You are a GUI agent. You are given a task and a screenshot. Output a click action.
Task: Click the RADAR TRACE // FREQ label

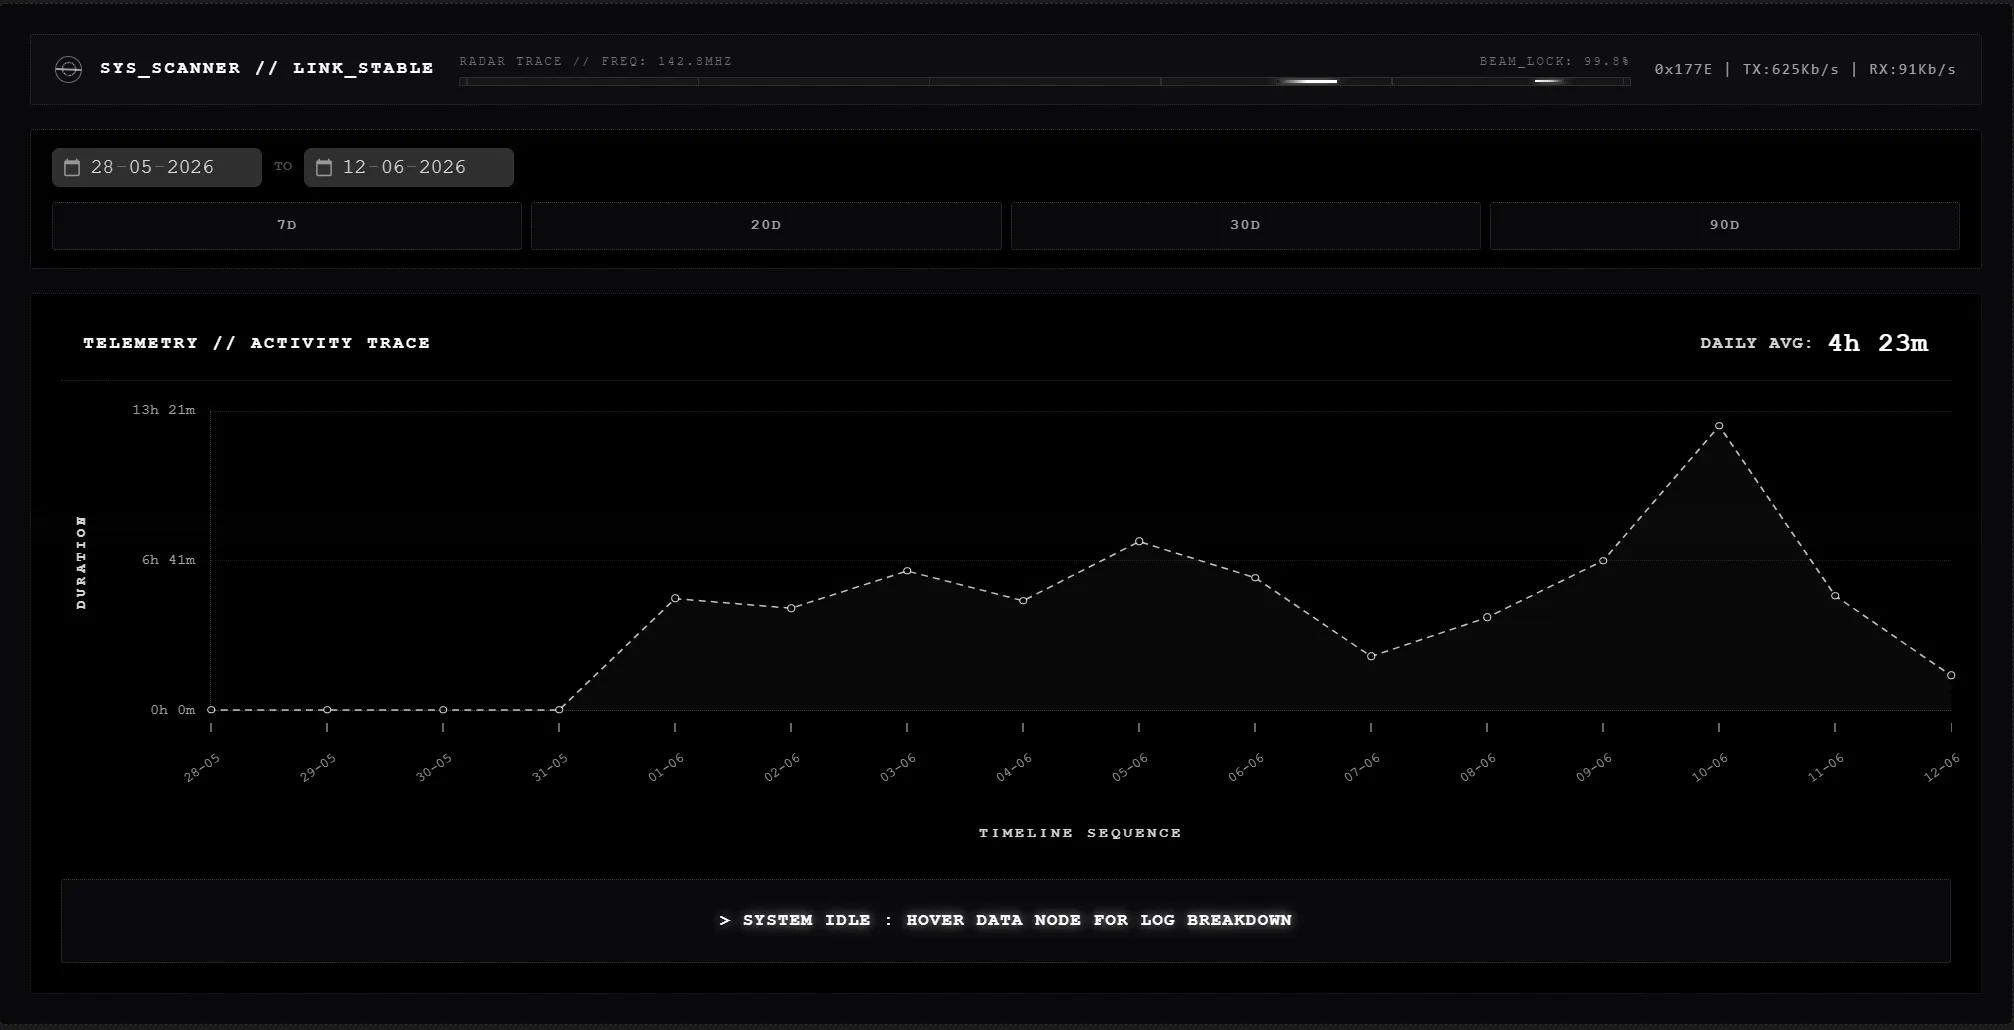pos(595,61)
